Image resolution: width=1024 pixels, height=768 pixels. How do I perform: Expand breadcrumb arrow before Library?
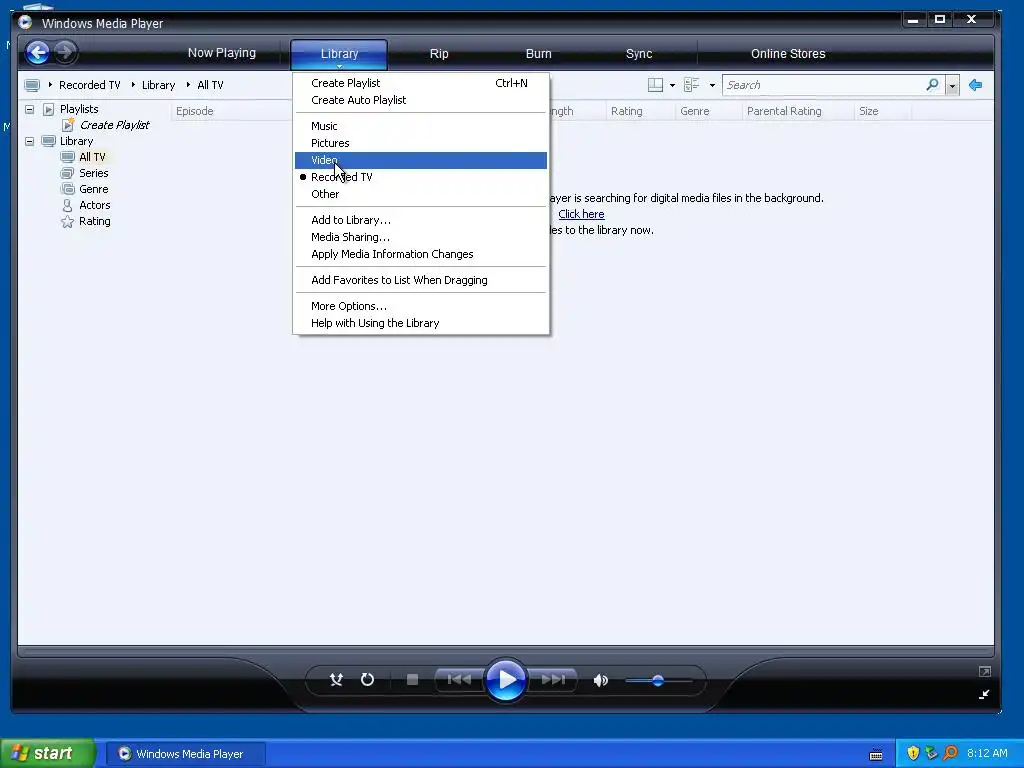coord(133,85)
